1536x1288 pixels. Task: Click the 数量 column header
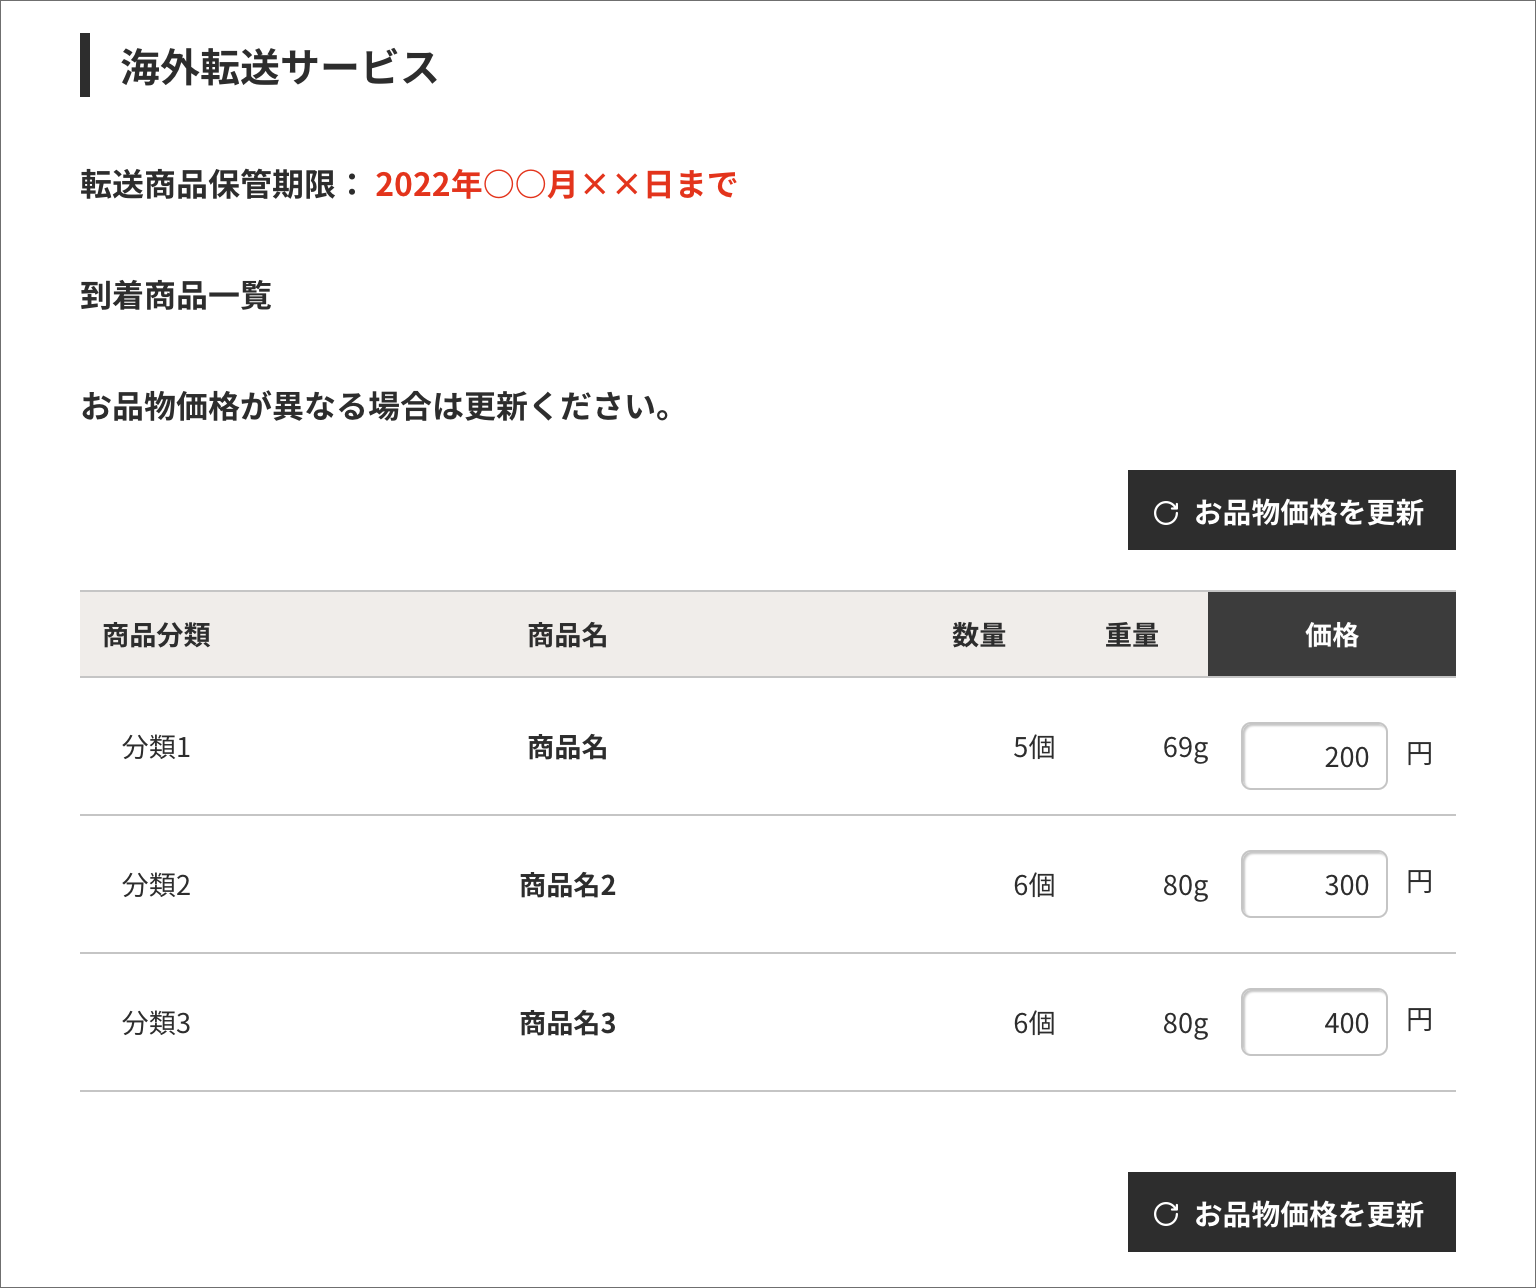coord(978,635)
